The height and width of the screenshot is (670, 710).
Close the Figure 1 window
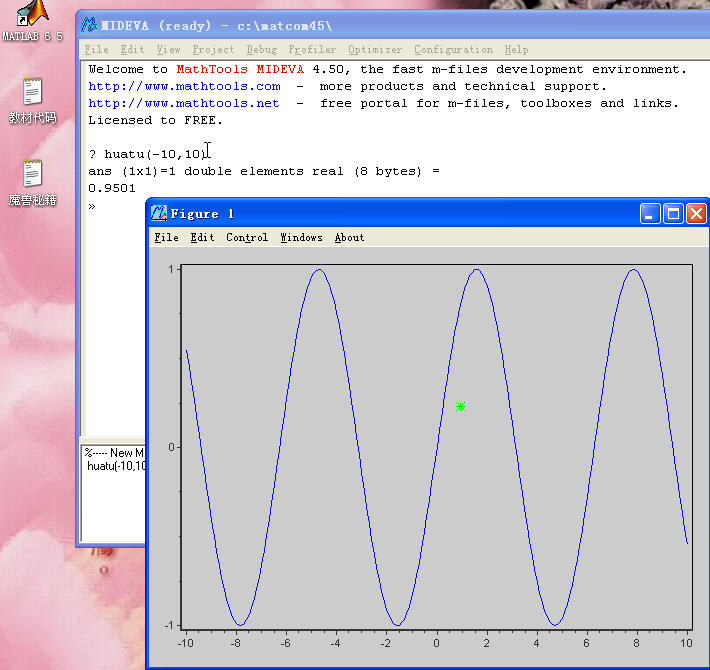[696, 214]
